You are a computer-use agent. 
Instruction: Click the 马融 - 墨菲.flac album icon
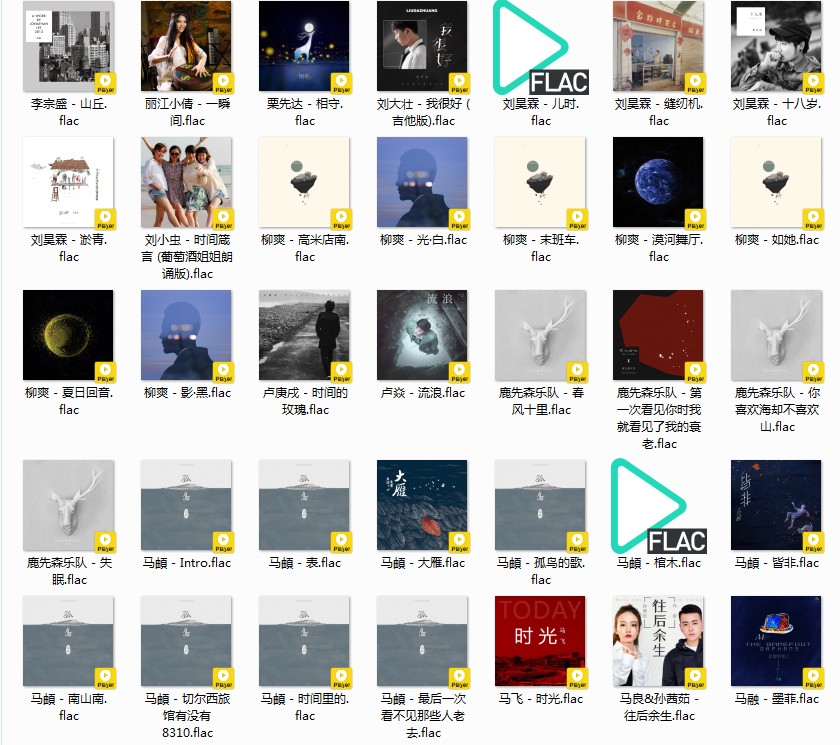776,641
